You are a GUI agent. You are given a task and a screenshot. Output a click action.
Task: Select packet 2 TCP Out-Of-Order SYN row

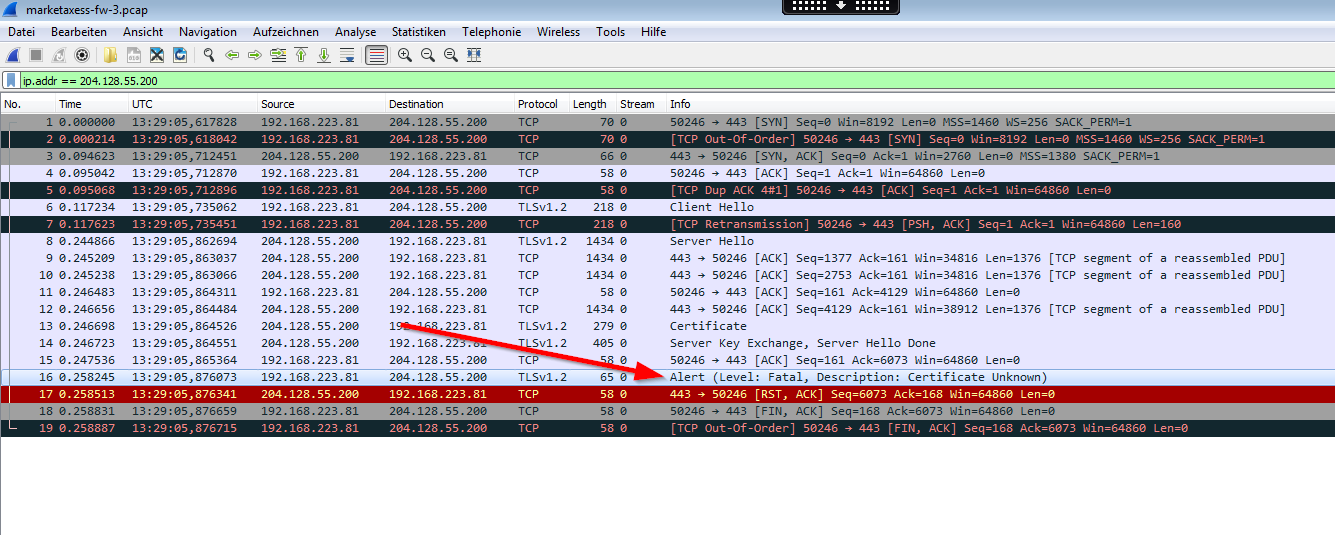[667, 139]
